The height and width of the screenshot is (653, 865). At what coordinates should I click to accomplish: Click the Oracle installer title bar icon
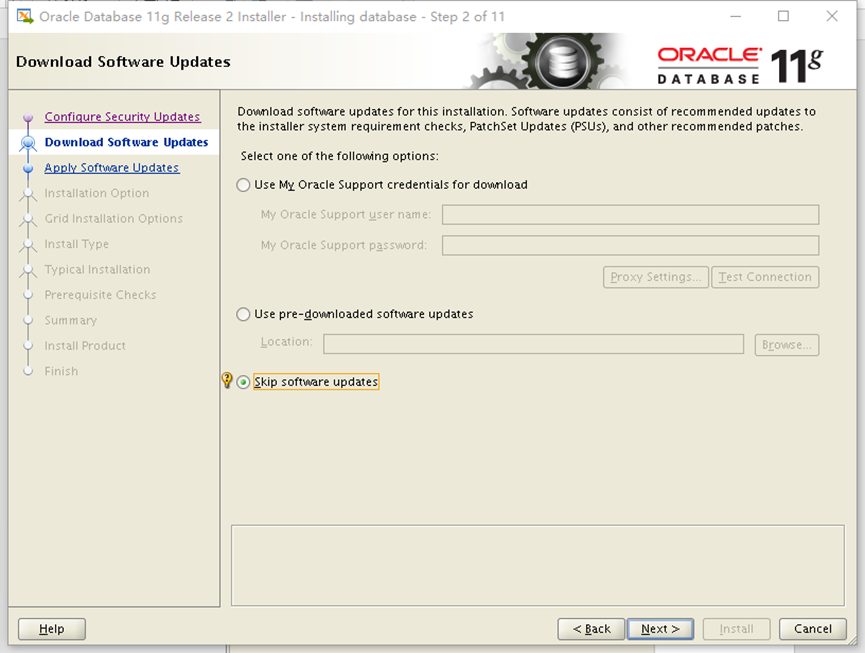(25, 17)
